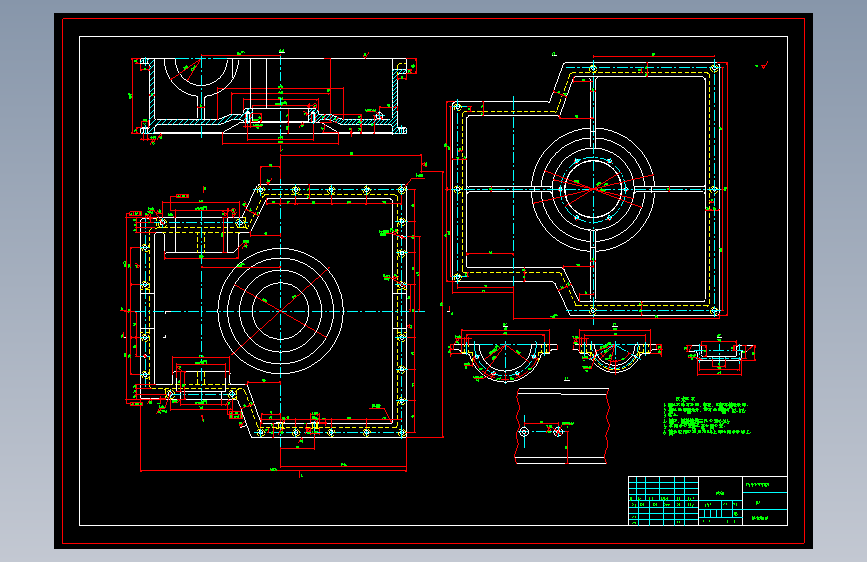Select the middle half-round section detail
867x562 pixels.
click(616, 350)
